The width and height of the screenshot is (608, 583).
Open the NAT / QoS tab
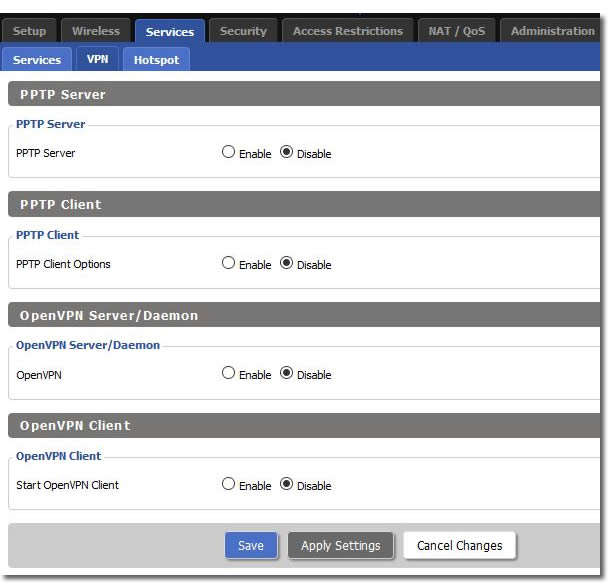[457, 31]
